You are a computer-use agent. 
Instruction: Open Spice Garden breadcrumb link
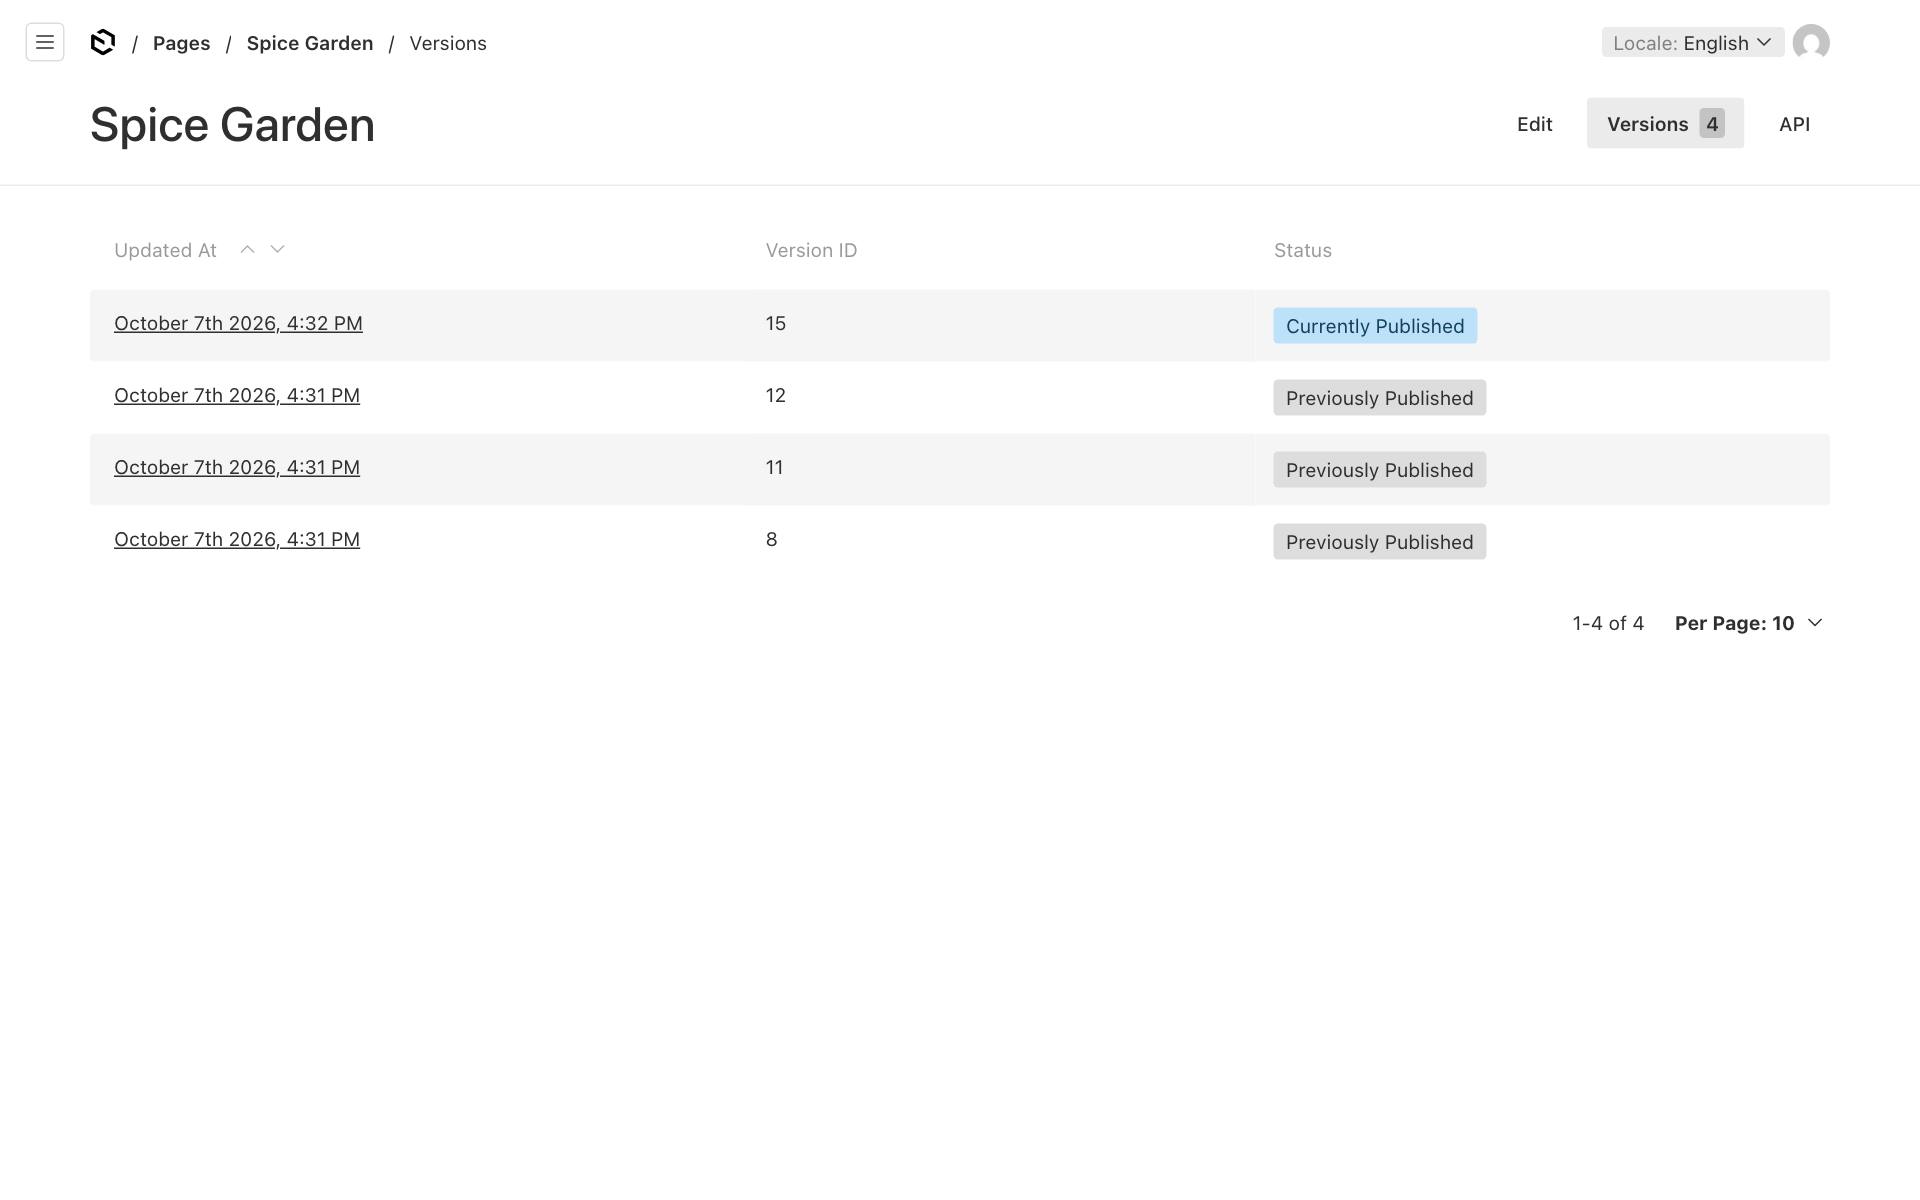click(x=310, y=43)
